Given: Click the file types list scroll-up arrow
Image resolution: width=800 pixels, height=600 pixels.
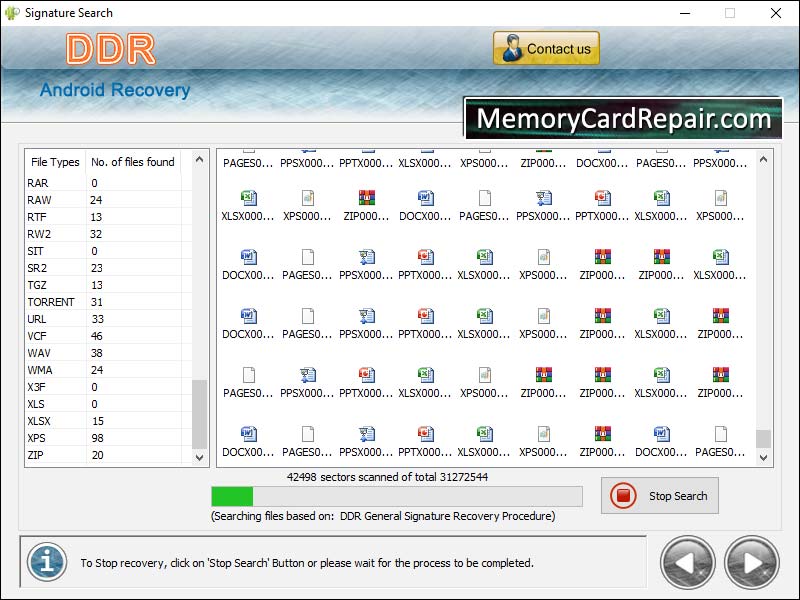Looking at the screenshot, I should (x=199, y=159).
